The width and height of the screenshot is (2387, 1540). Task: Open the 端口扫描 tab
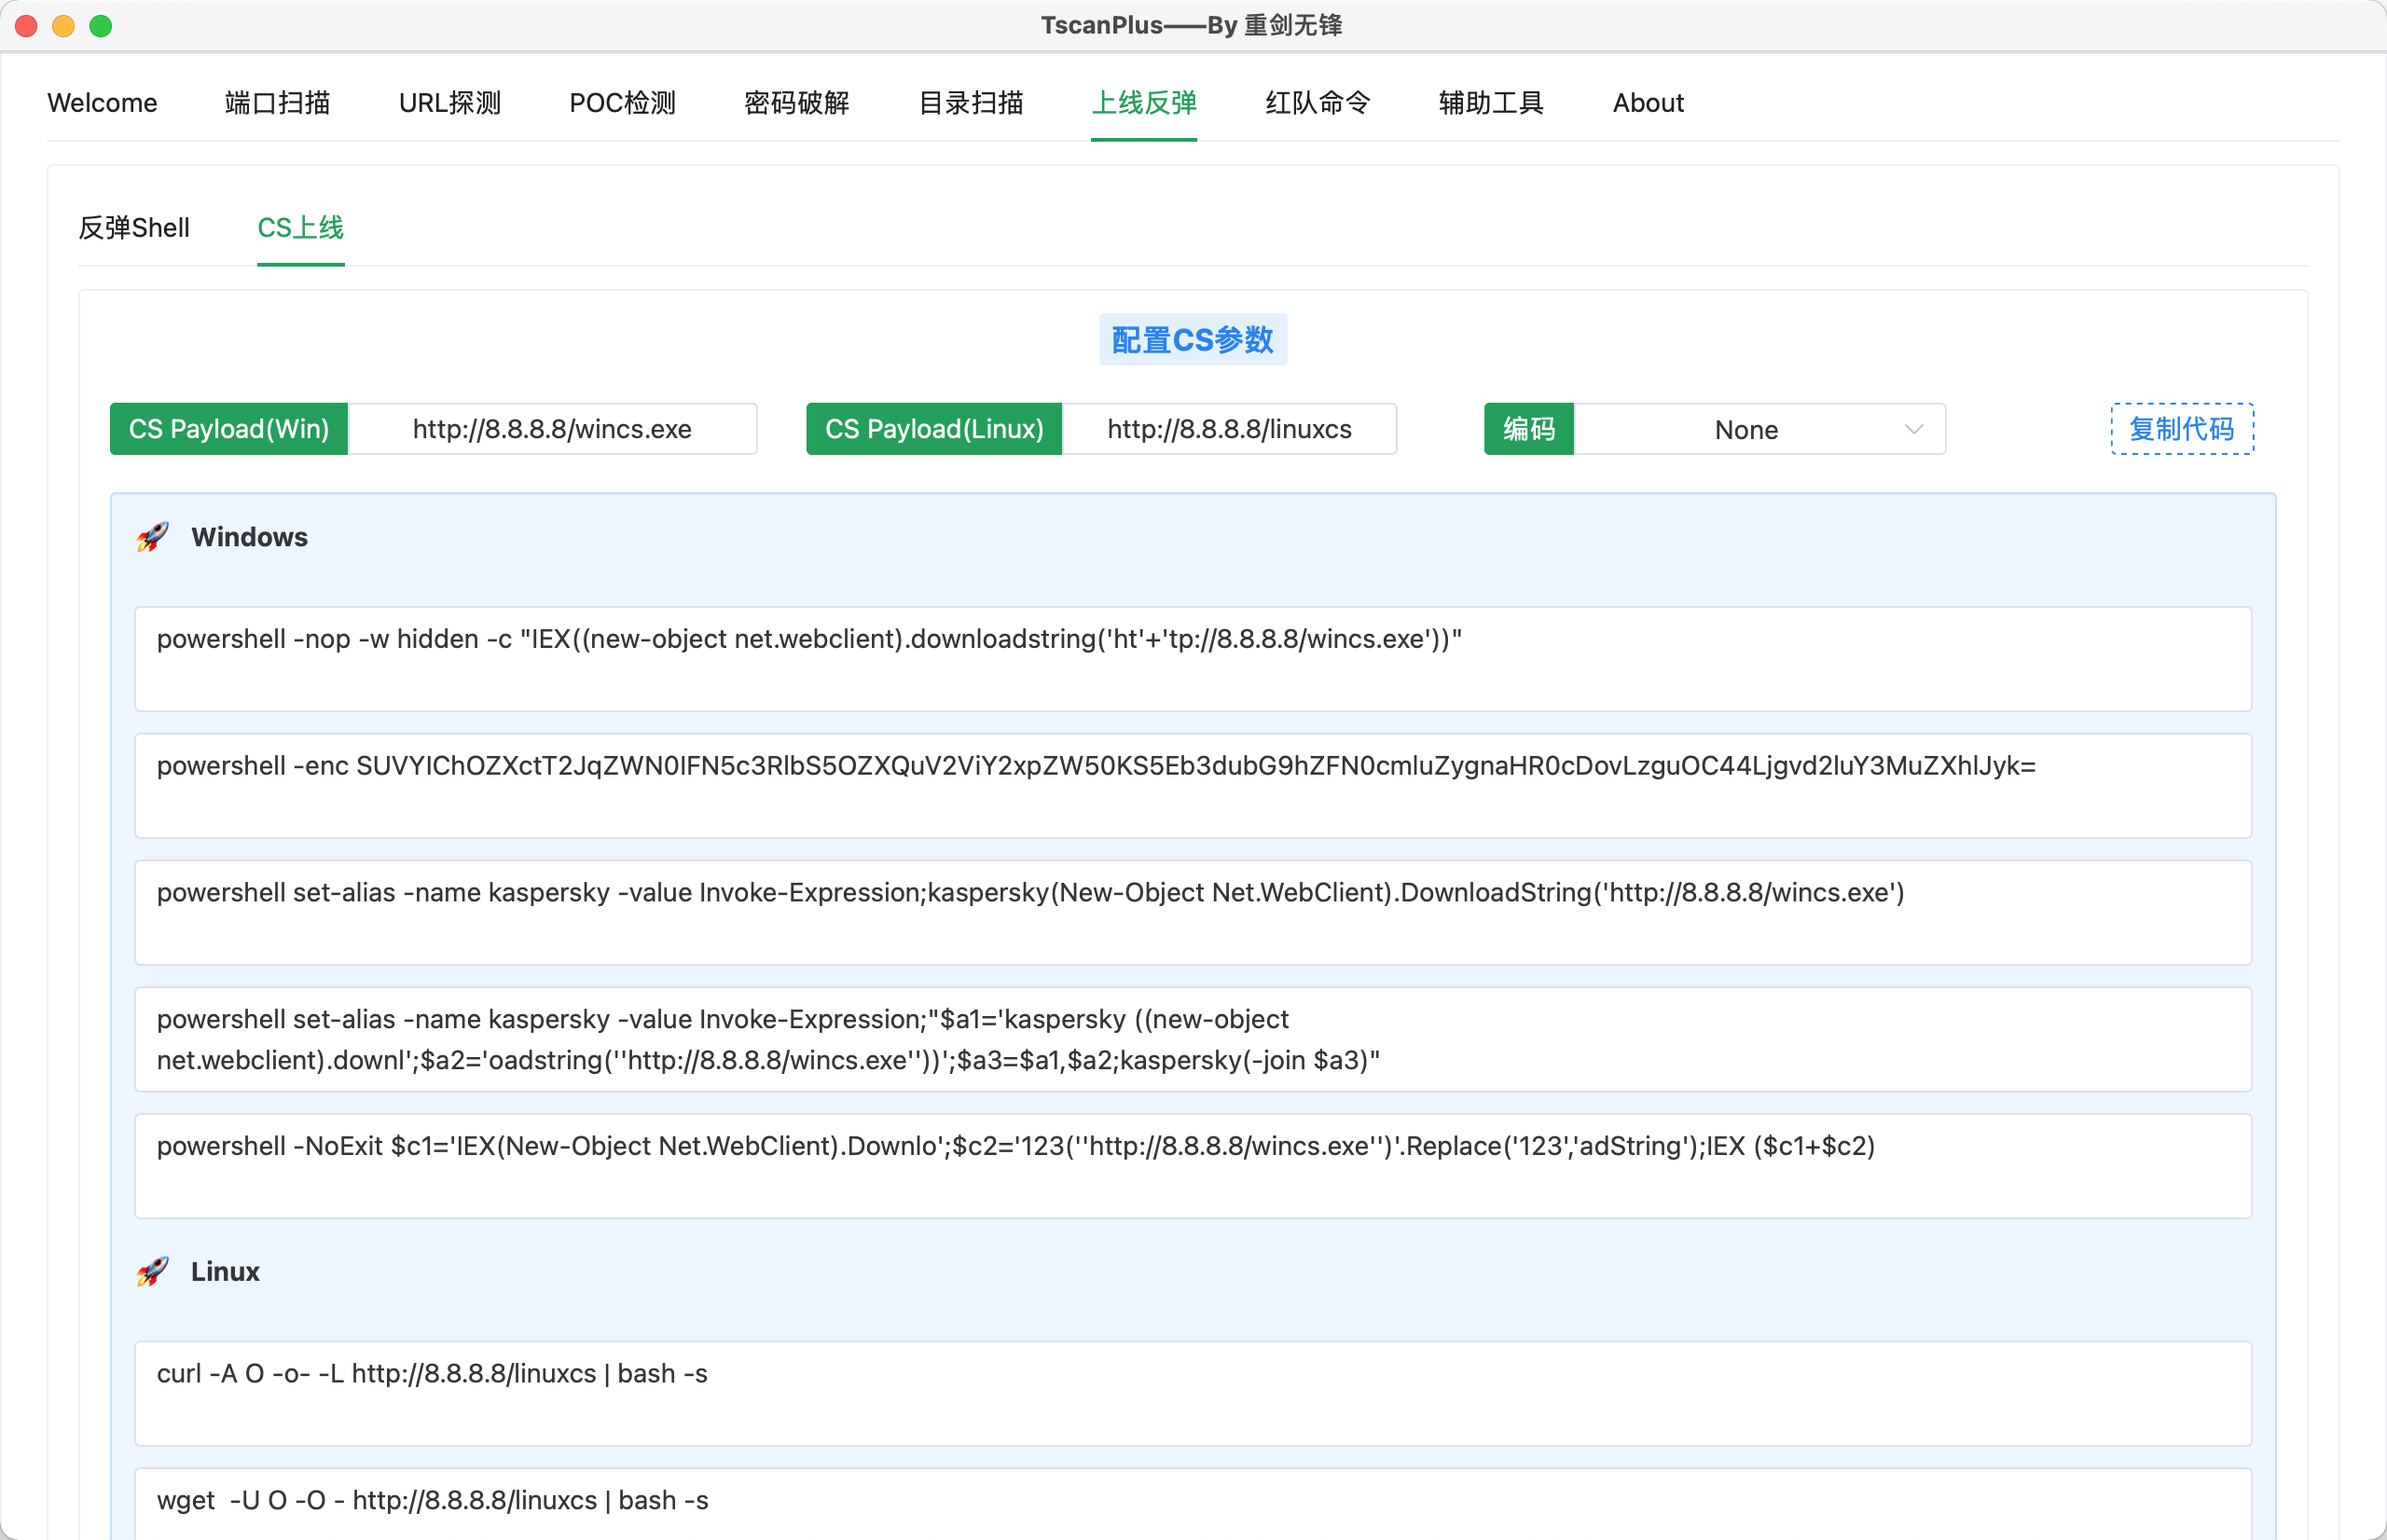coord(277,103)
